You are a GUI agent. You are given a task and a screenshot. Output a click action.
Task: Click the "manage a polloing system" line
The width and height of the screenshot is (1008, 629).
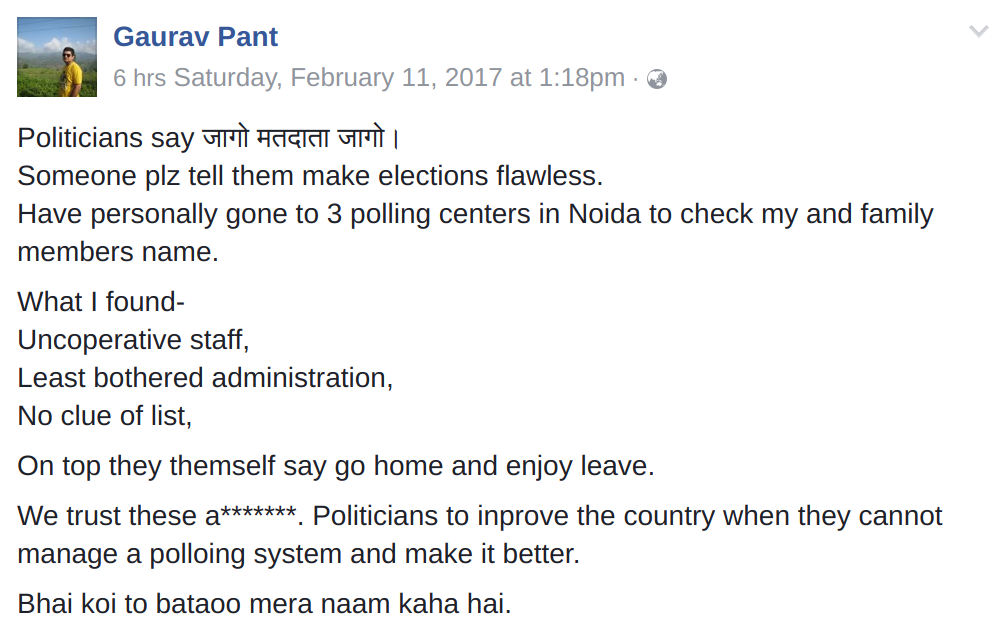[299, 554]
